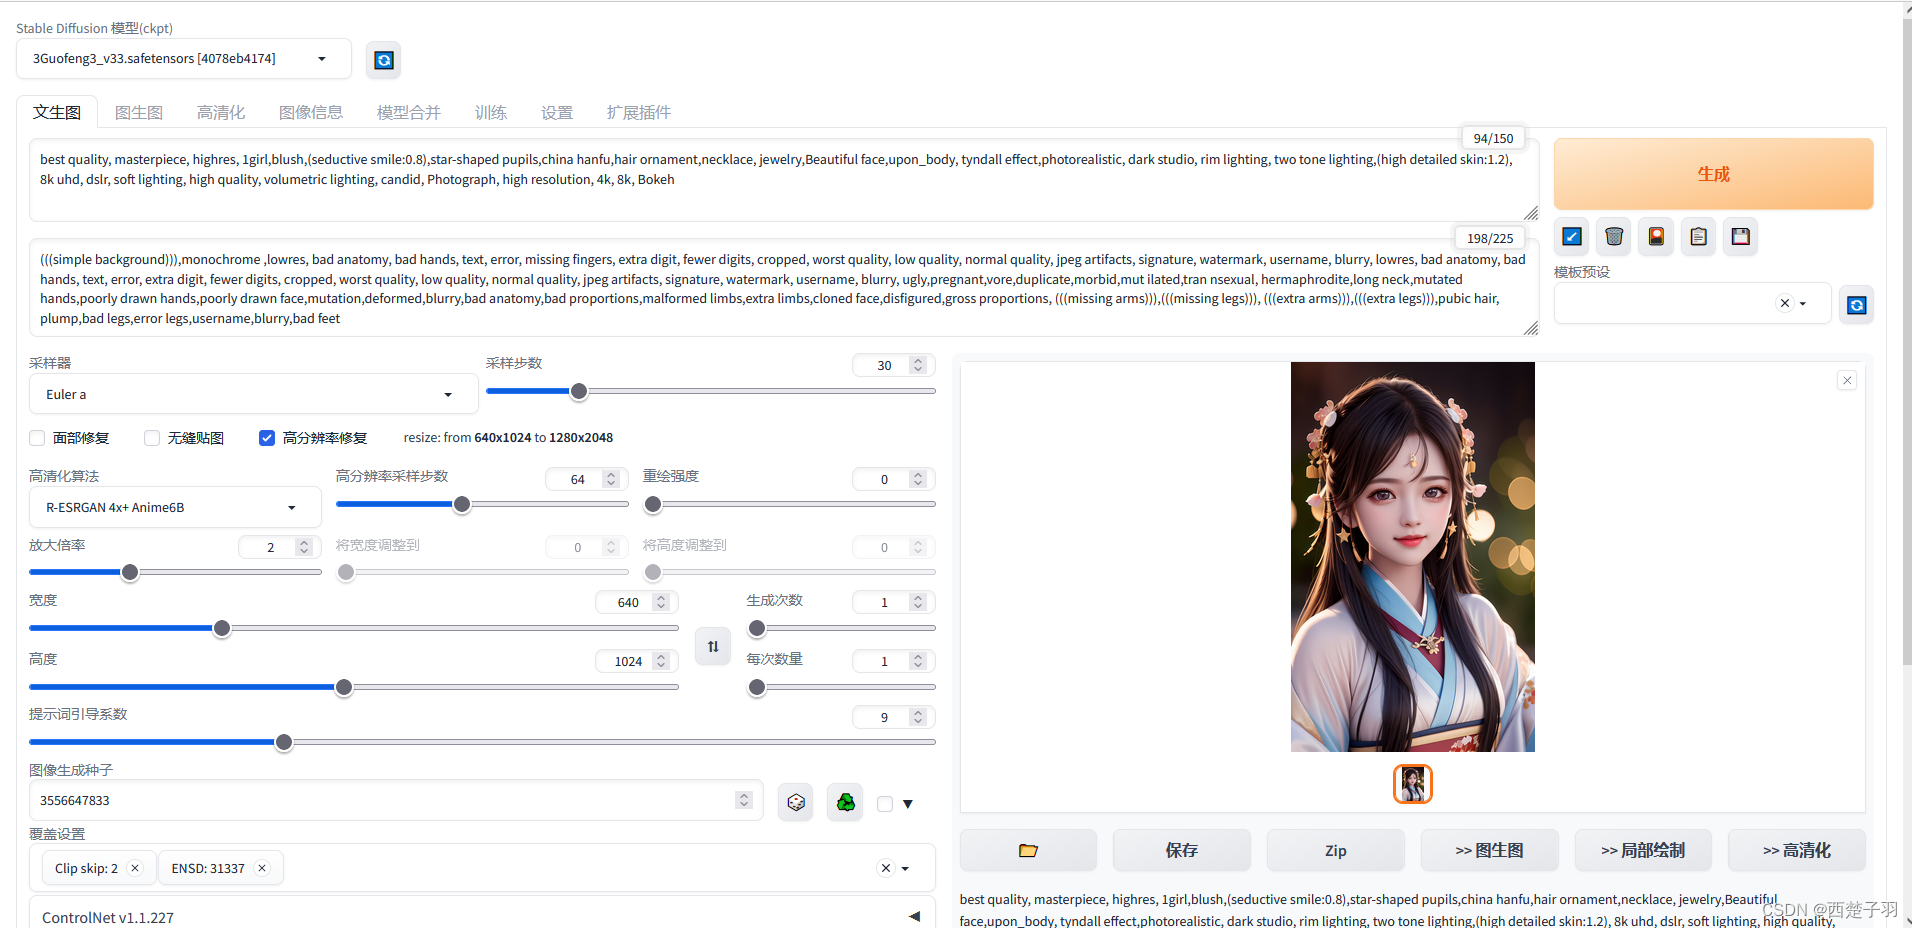Click the trash can icon to clear prompt
The height and width of the screenshot is (928, 1912).
pos(1614,237)
